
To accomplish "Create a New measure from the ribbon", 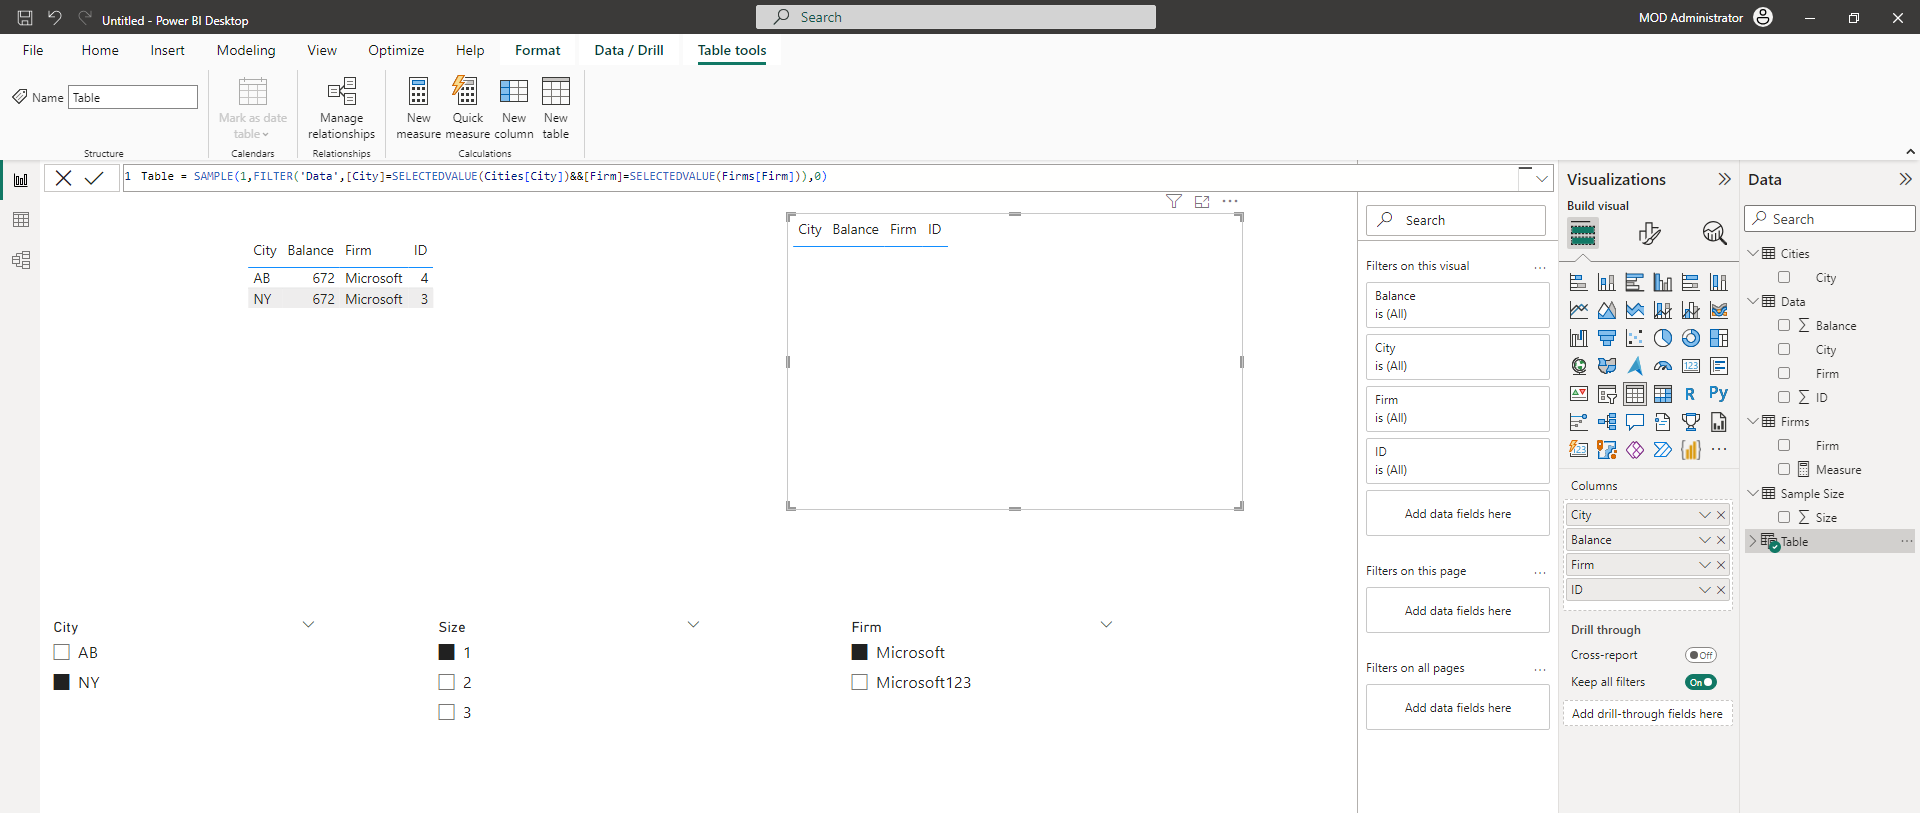I will tap(418, 109).
